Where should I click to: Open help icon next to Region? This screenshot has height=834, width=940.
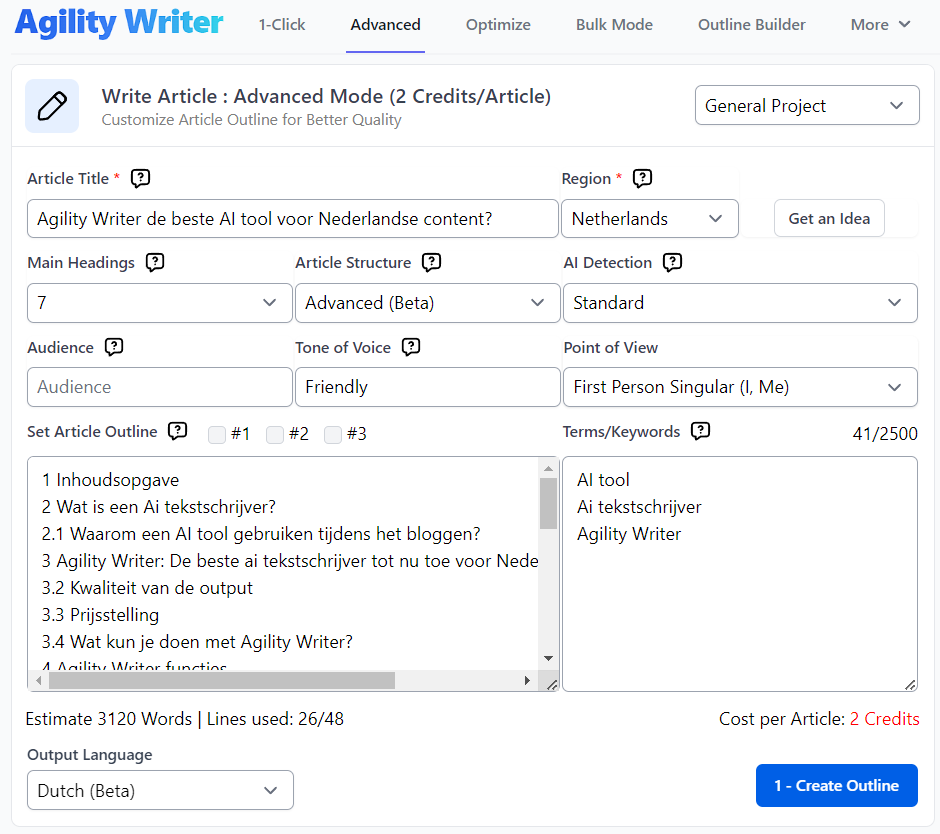pyautogui.click(x=642, y=178)
